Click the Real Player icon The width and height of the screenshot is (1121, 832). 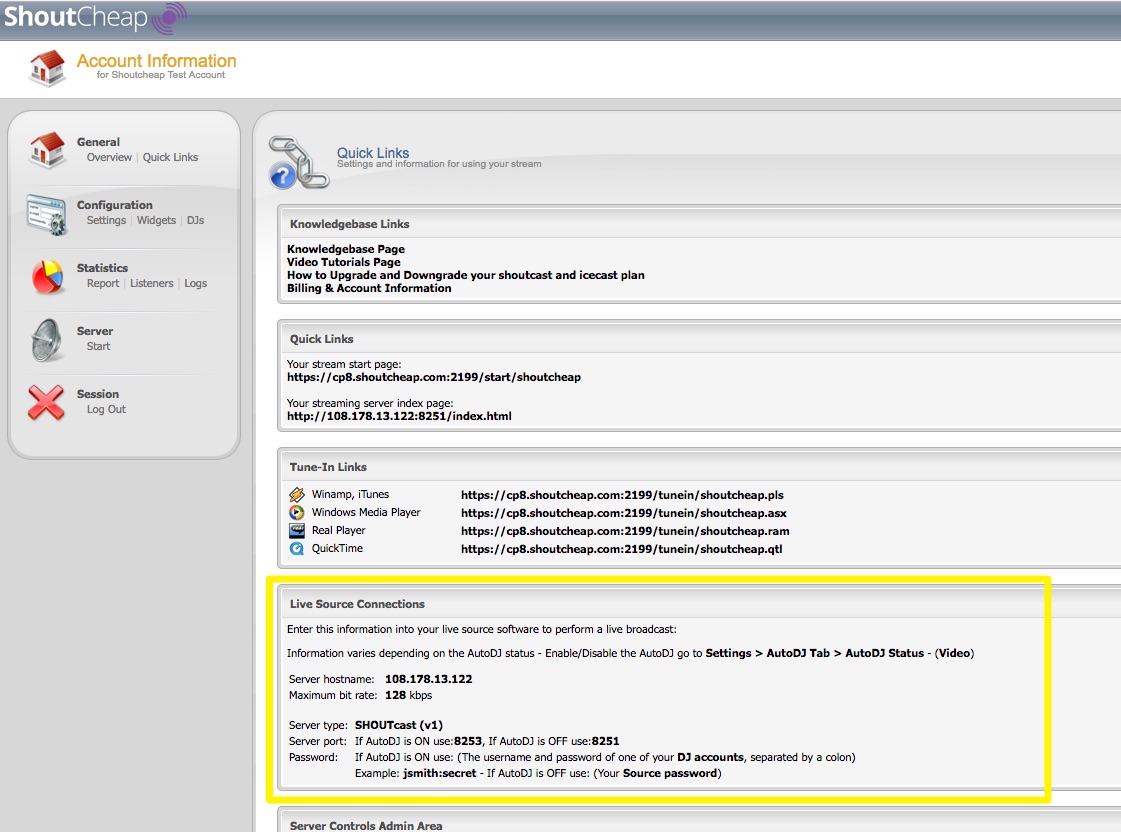coord(297,530)
